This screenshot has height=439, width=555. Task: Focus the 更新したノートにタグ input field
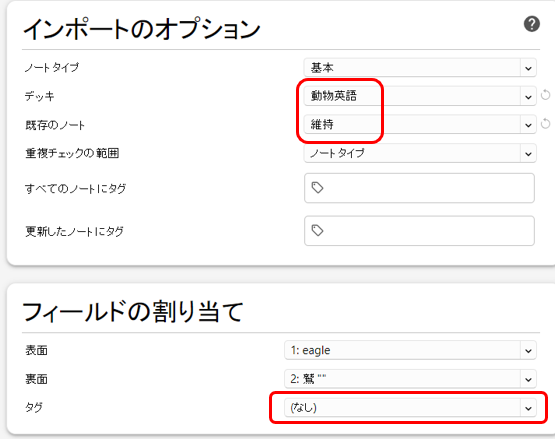tap(419, 231)
